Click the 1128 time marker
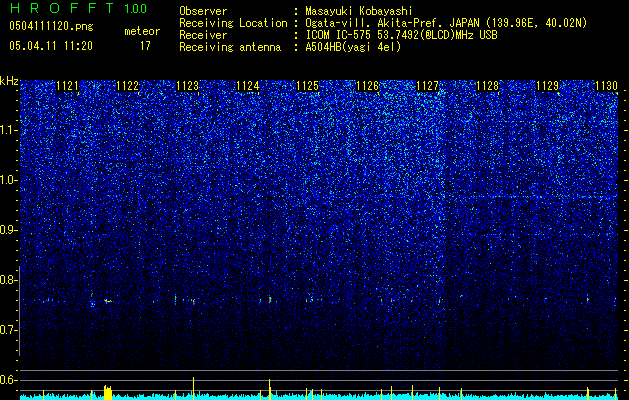Screen dimensions: 629x400 pyautogui.click(x=487, y=86)
